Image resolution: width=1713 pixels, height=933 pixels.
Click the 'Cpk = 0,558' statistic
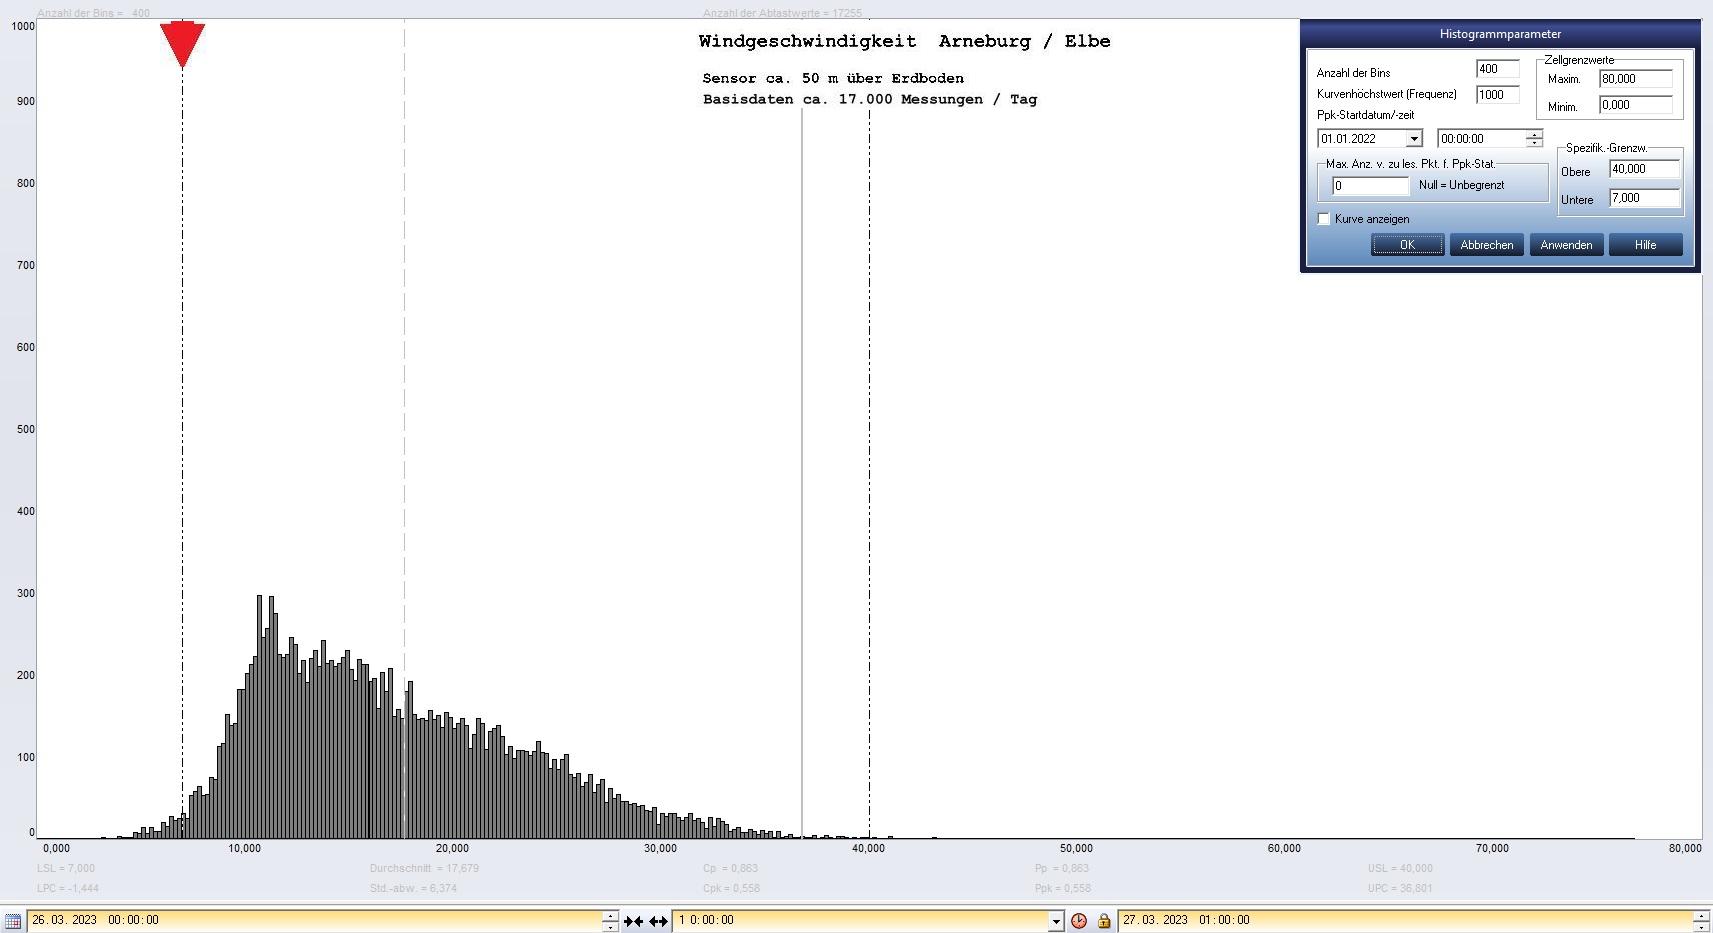pos(731,888)
